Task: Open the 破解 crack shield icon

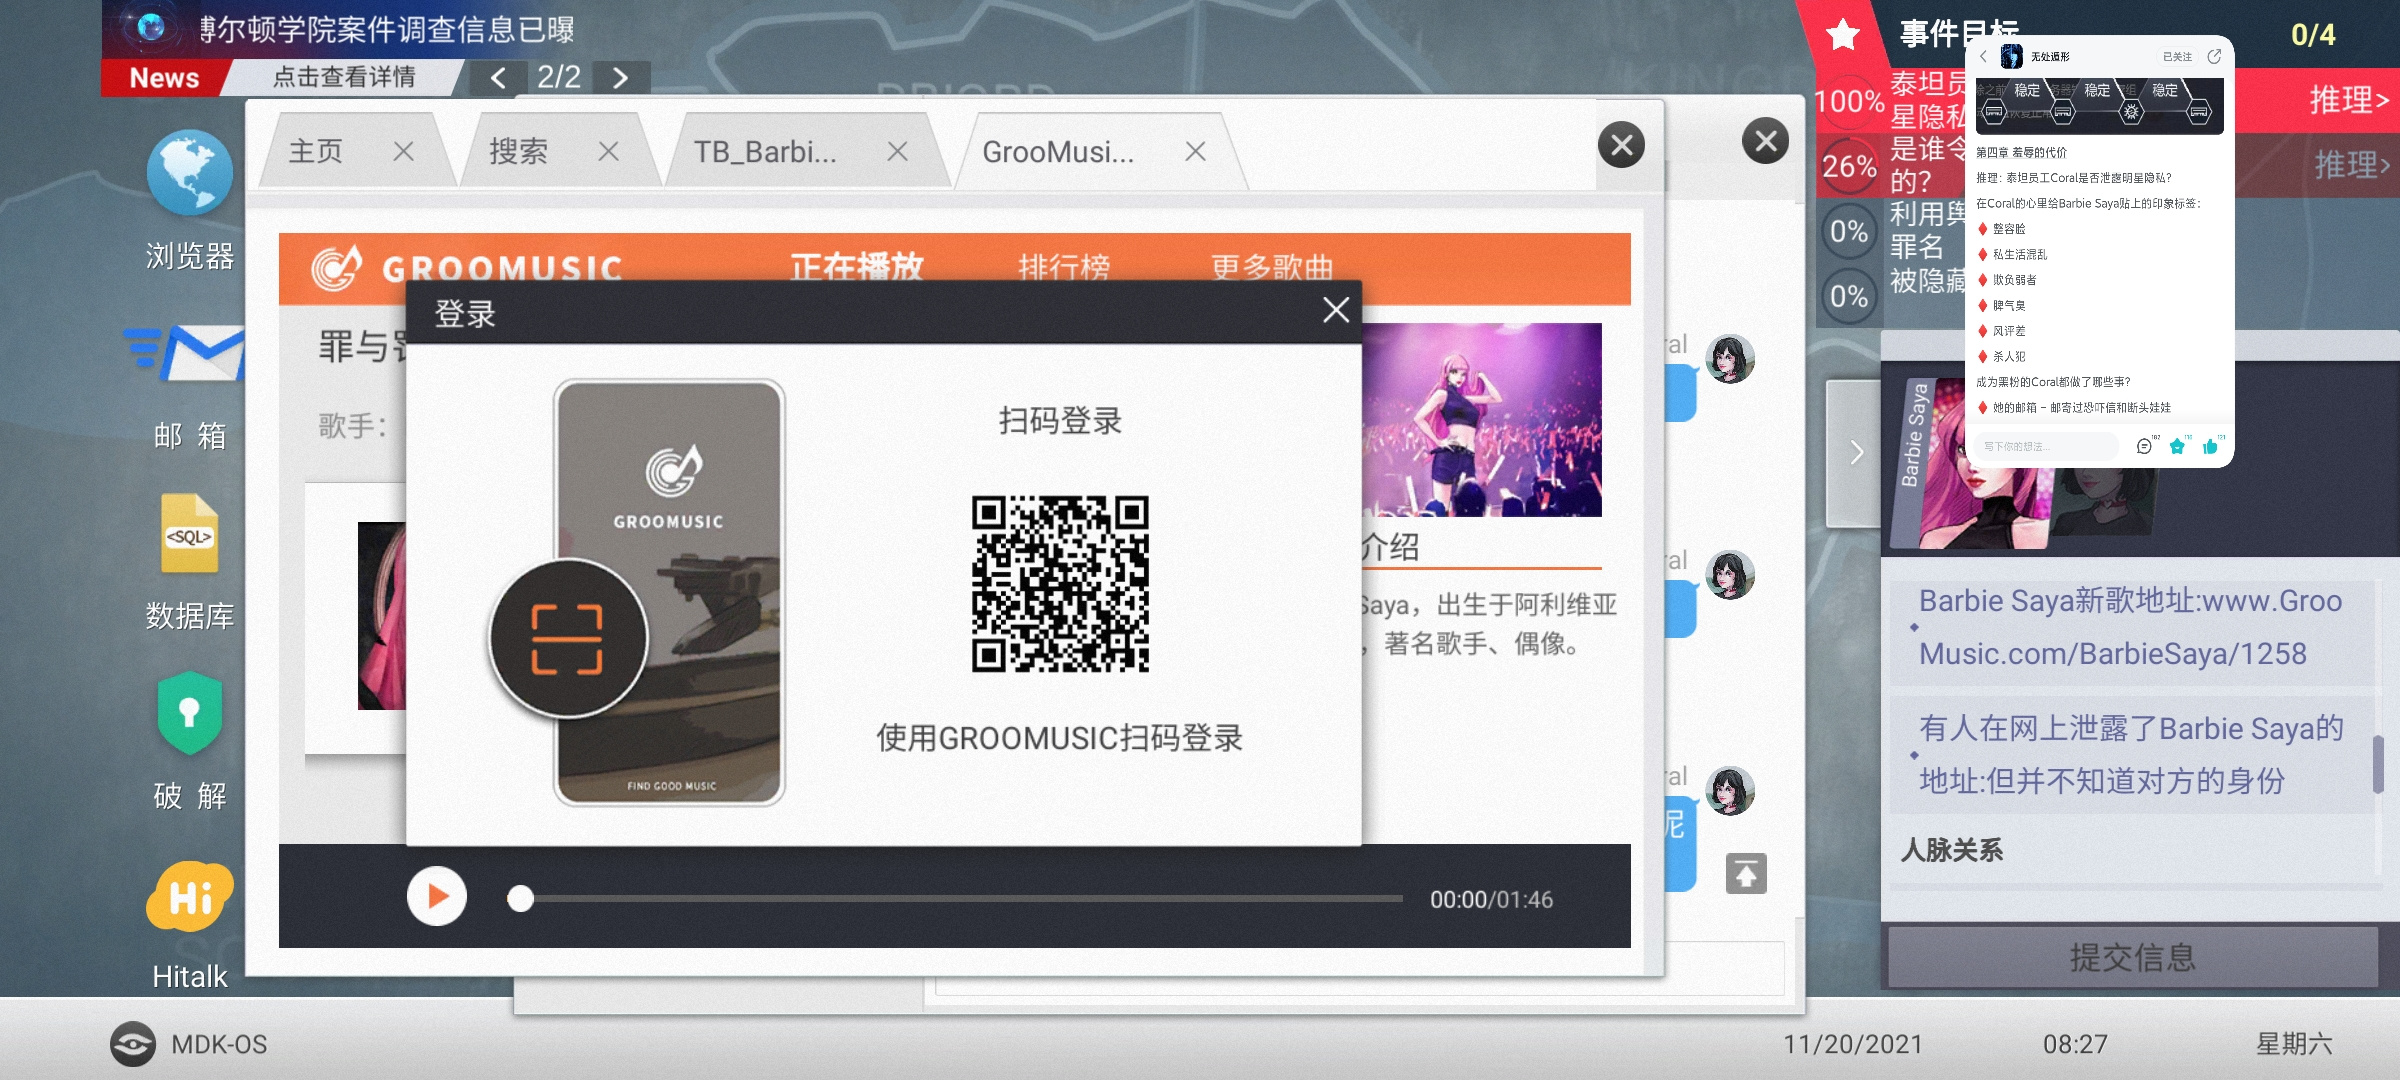Action: 189,713
